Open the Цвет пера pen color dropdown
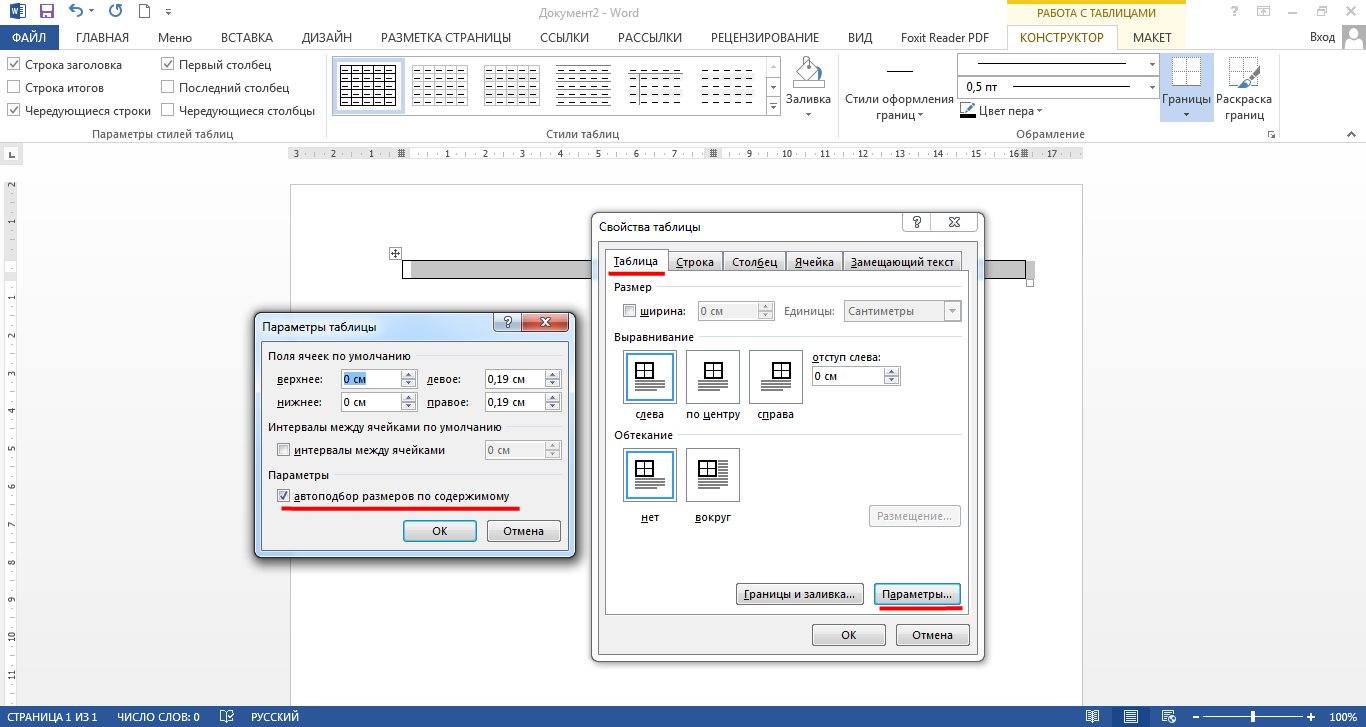This screenshot has width=1366, height=727. click(x=1040, y=111)
